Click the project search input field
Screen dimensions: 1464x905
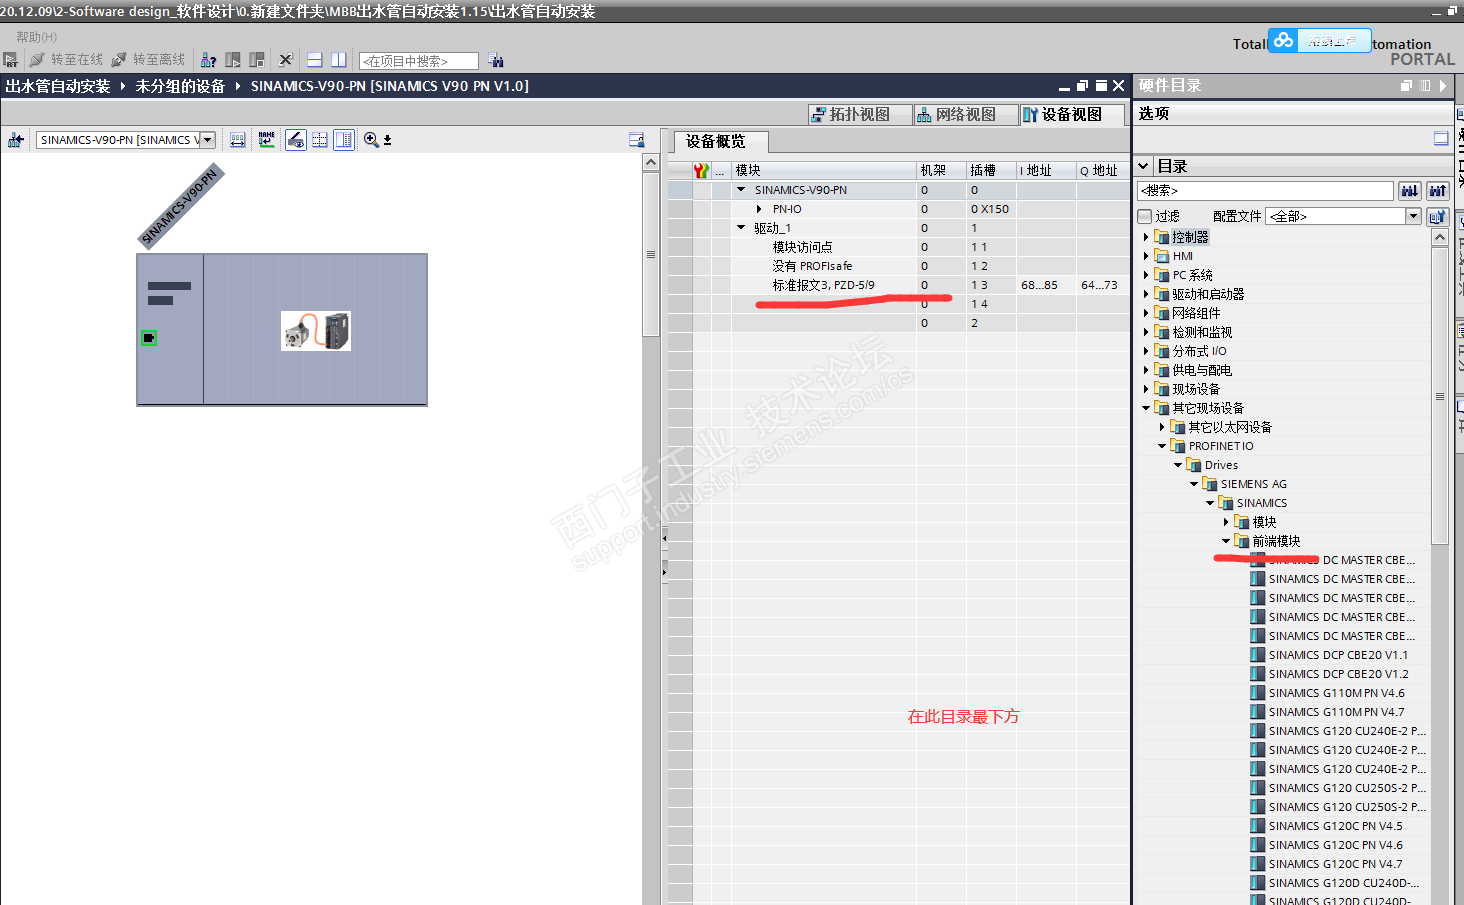point(419,61)
